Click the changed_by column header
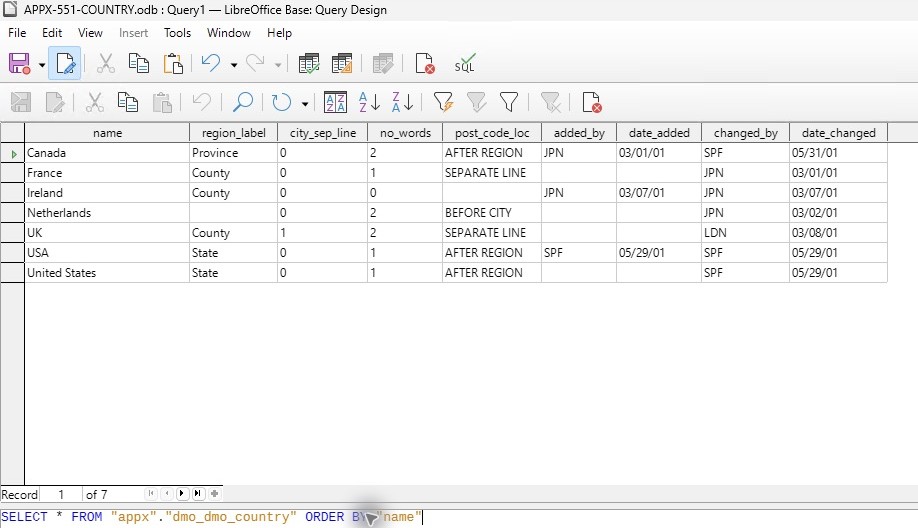This screenshot has height=528, width=918. click(745, 133)
